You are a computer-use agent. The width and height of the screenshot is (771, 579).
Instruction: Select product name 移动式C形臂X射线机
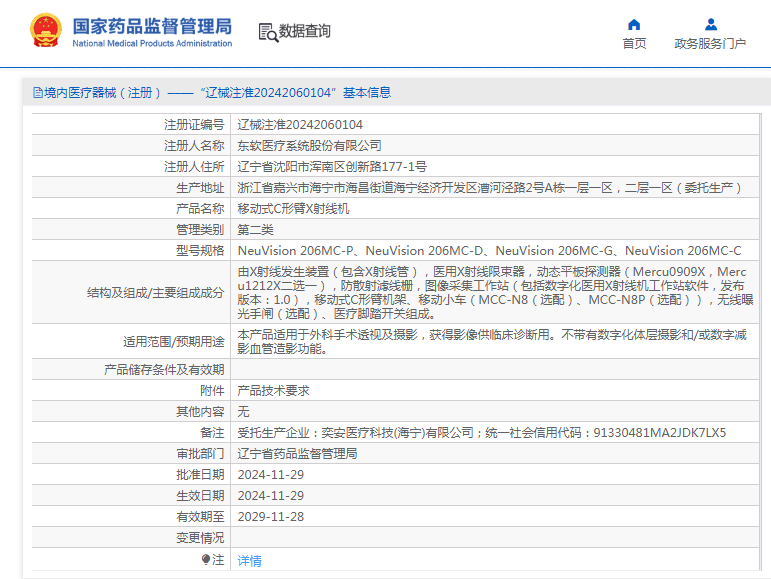294,209
